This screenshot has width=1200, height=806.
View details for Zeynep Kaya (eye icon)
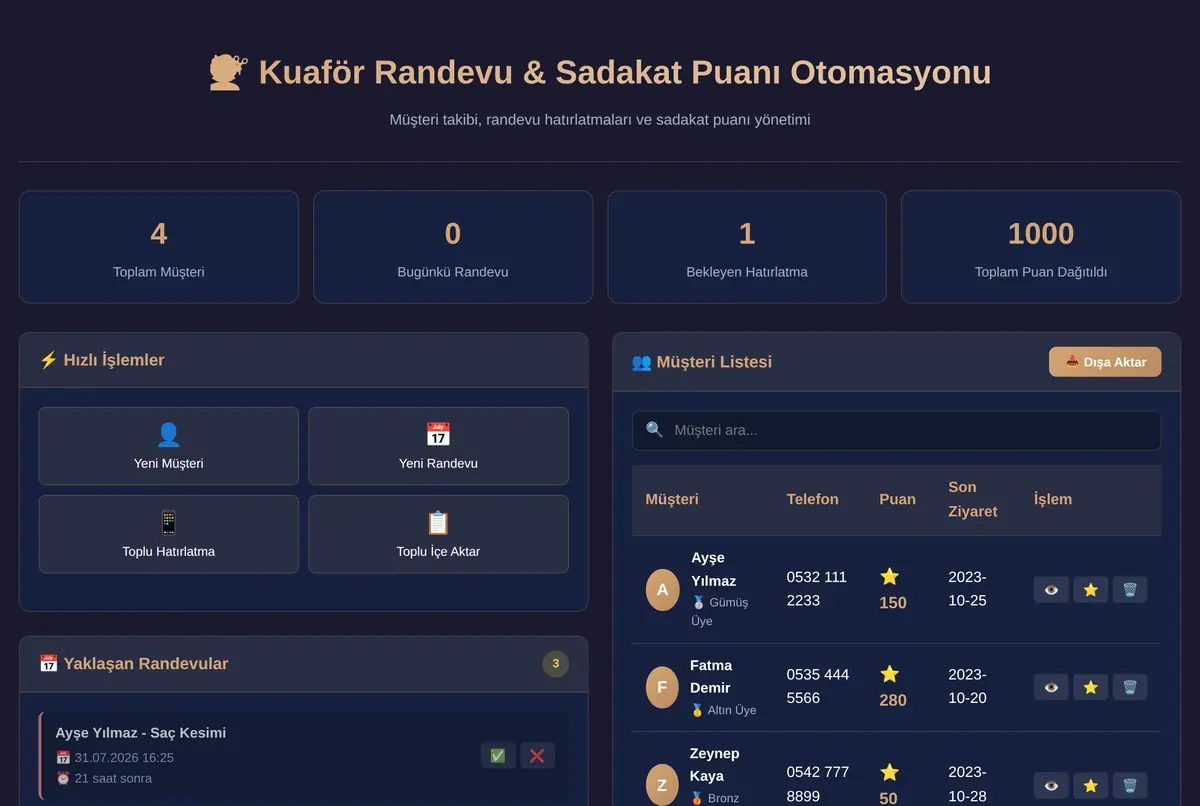tap(1051, 785)
